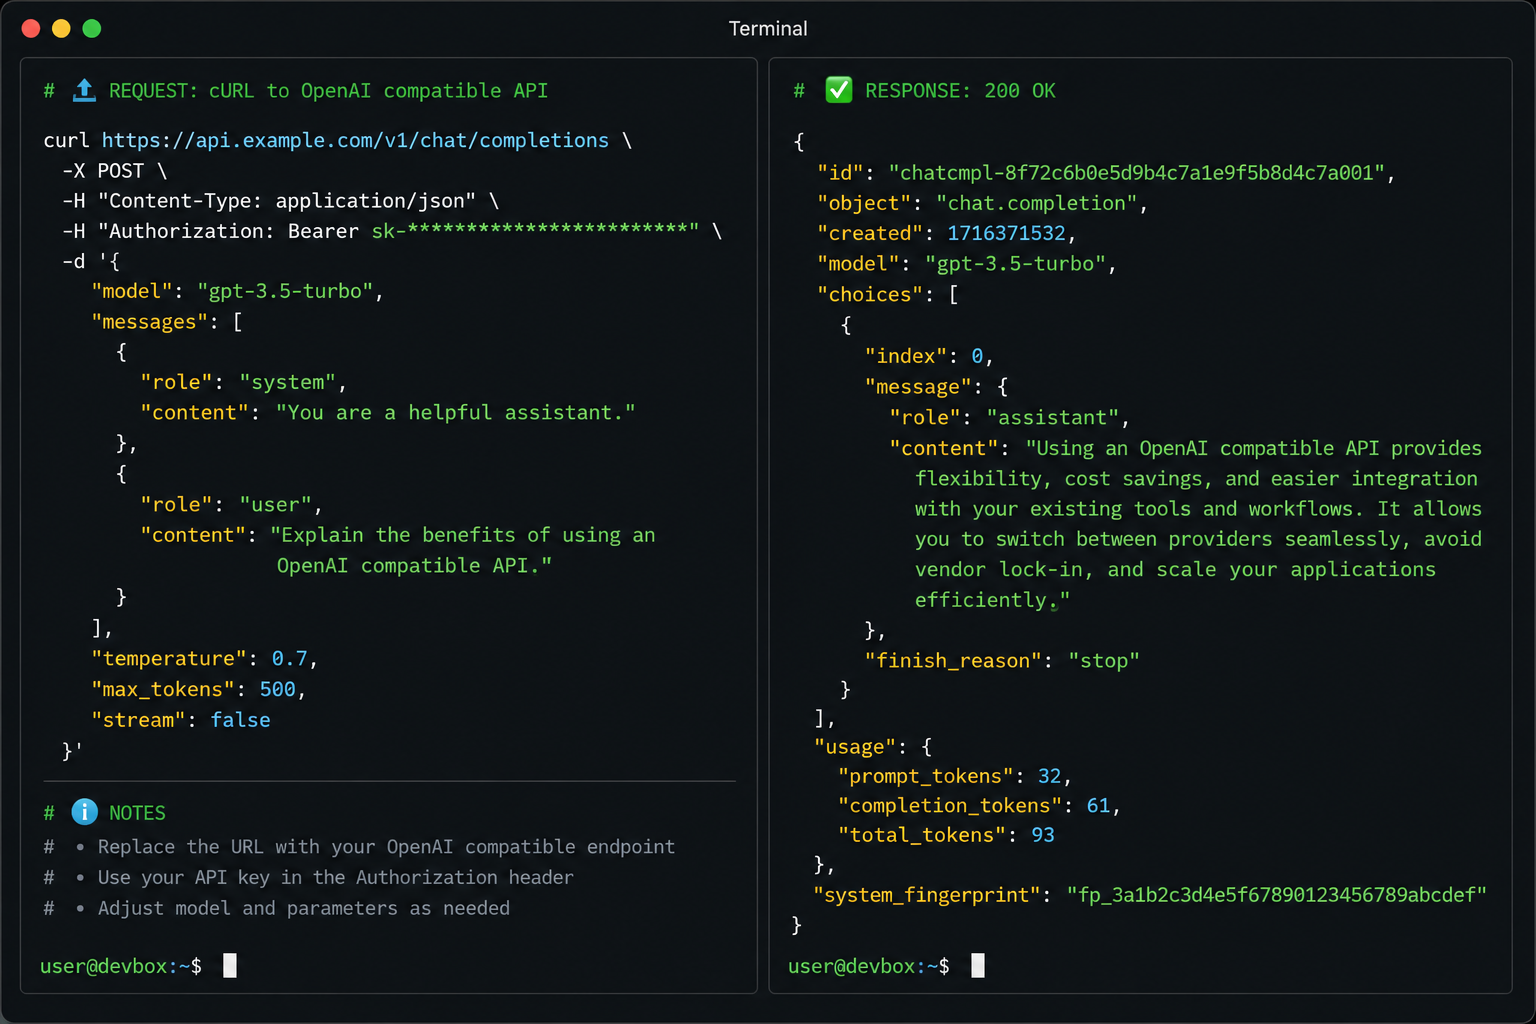Click the NOTES heading text
Screen dimensions: 1536x1024
click(137, 813)
